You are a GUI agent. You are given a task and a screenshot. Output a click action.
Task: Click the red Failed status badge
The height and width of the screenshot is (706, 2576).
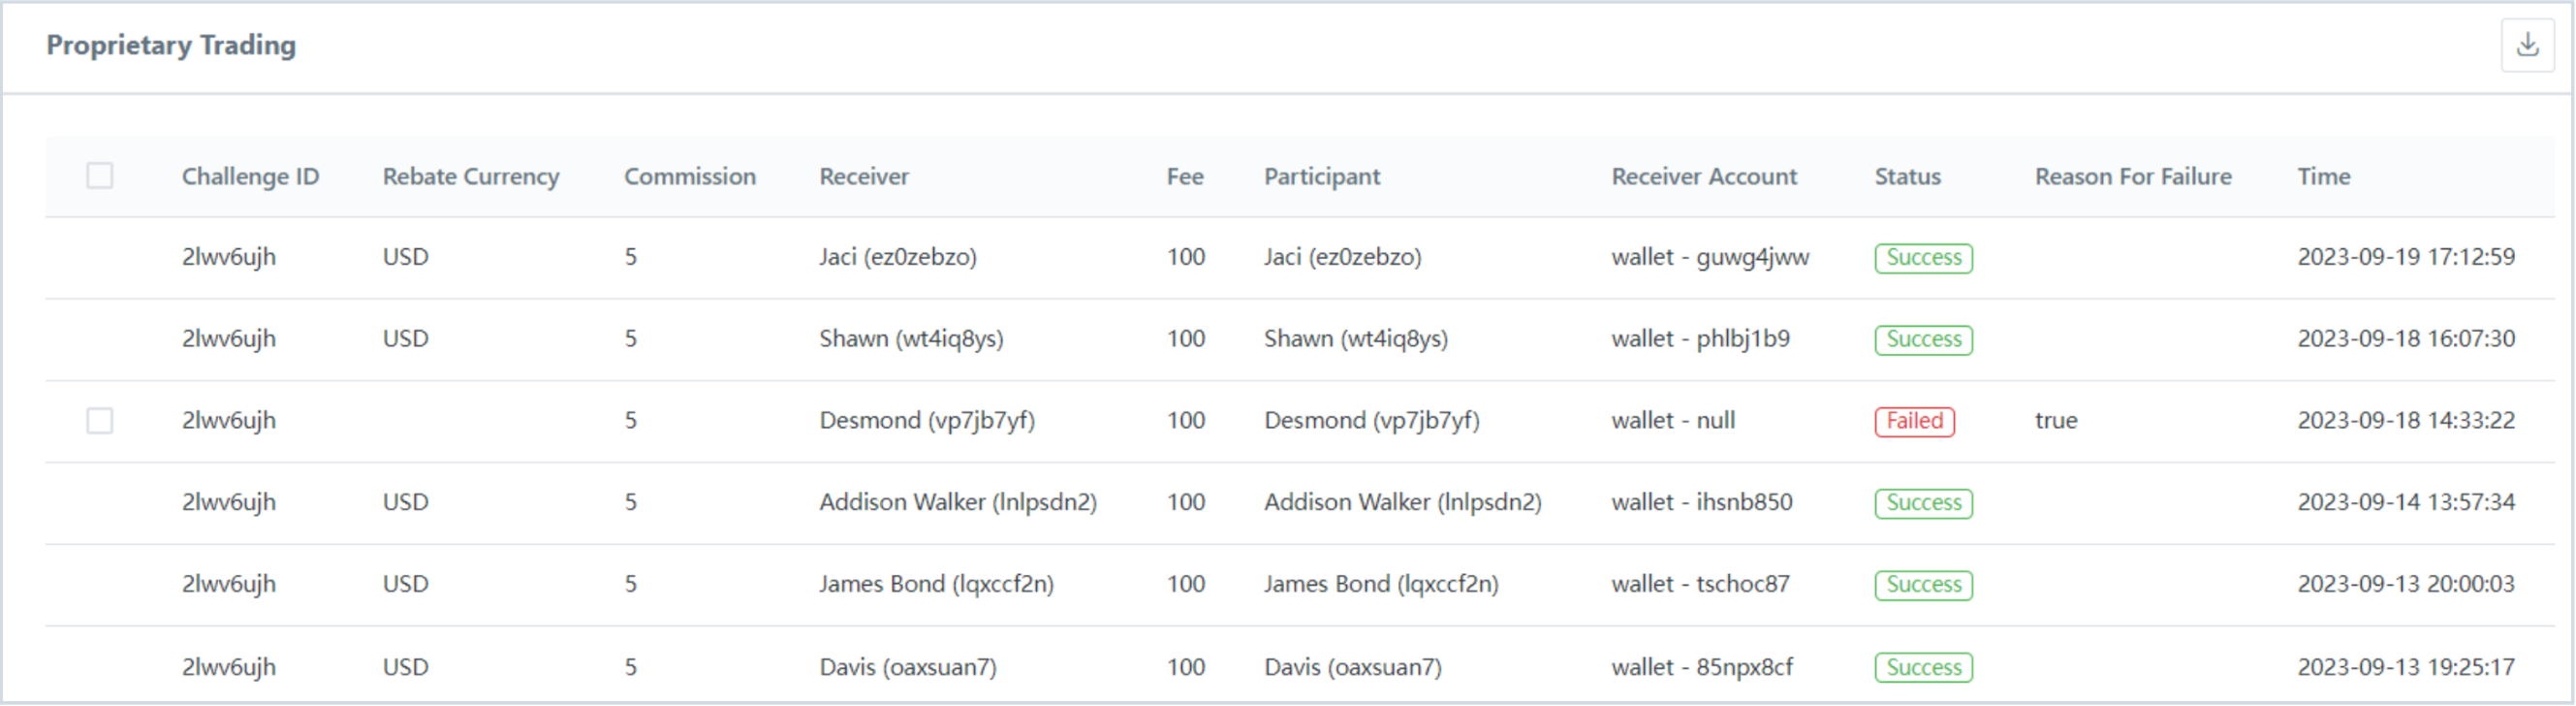click(1914, 421)
